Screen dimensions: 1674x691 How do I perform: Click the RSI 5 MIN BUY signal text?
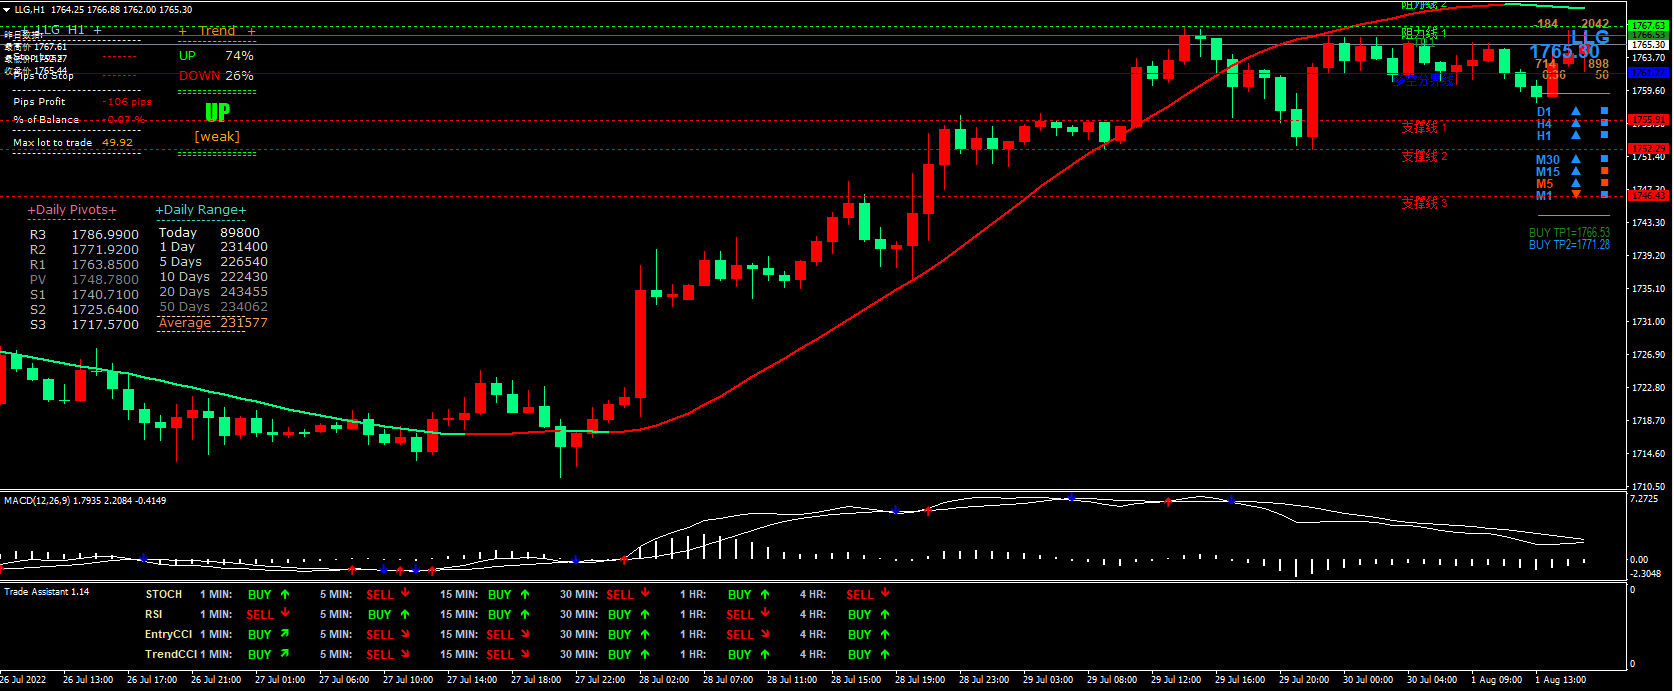(379, 614)
